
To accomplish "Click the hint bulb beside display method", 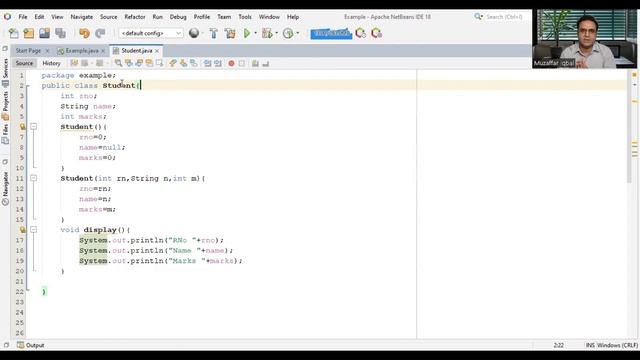I will [23, 230].
